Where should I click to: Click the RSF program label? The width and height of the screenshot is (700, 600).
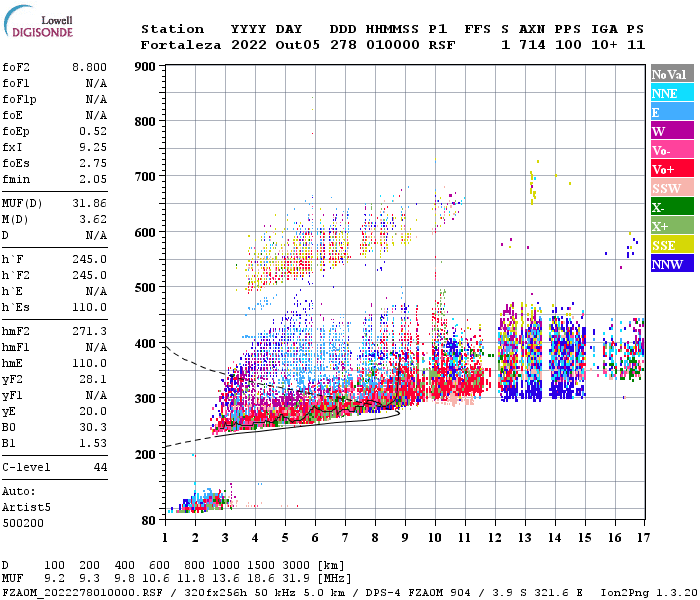(442, 45)
